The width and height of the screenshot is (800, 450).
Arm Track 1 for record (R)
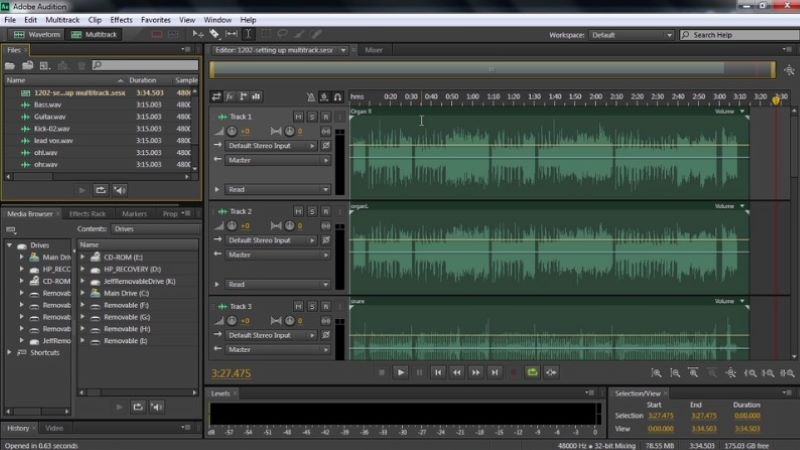326,117
